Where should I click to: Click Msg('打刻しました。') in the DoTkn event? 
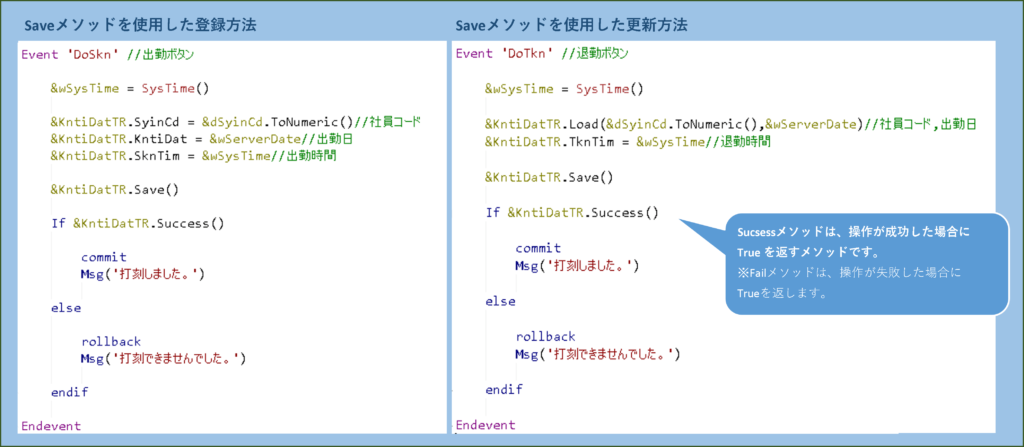(x=578, y=265)
